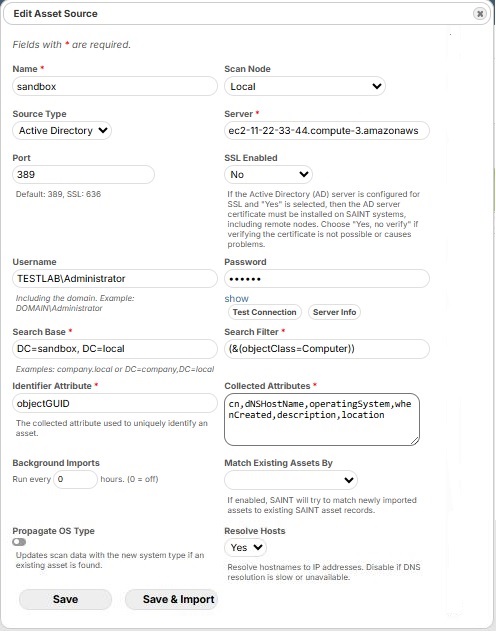The width and height of the screenshot is (496, 633).
Task: Click the Username field with TESTLAB\Administrator
Action: tap(115, 279)
